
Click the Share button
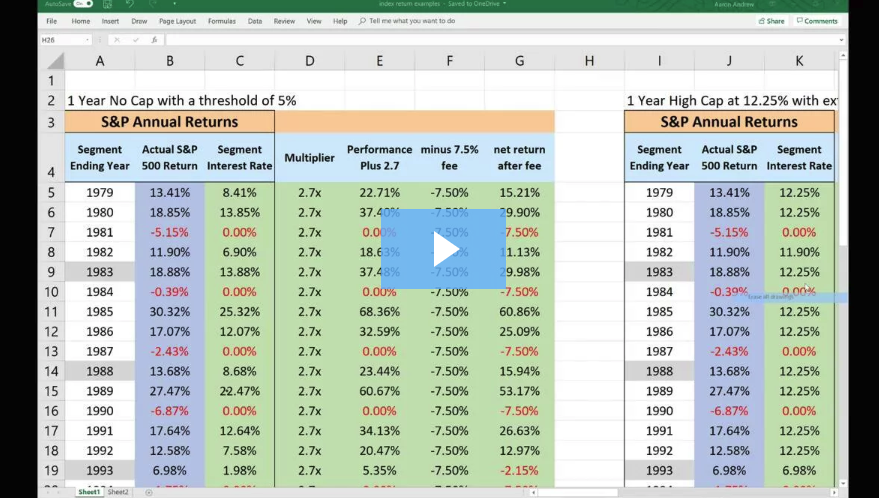click(x=771, y=21)
